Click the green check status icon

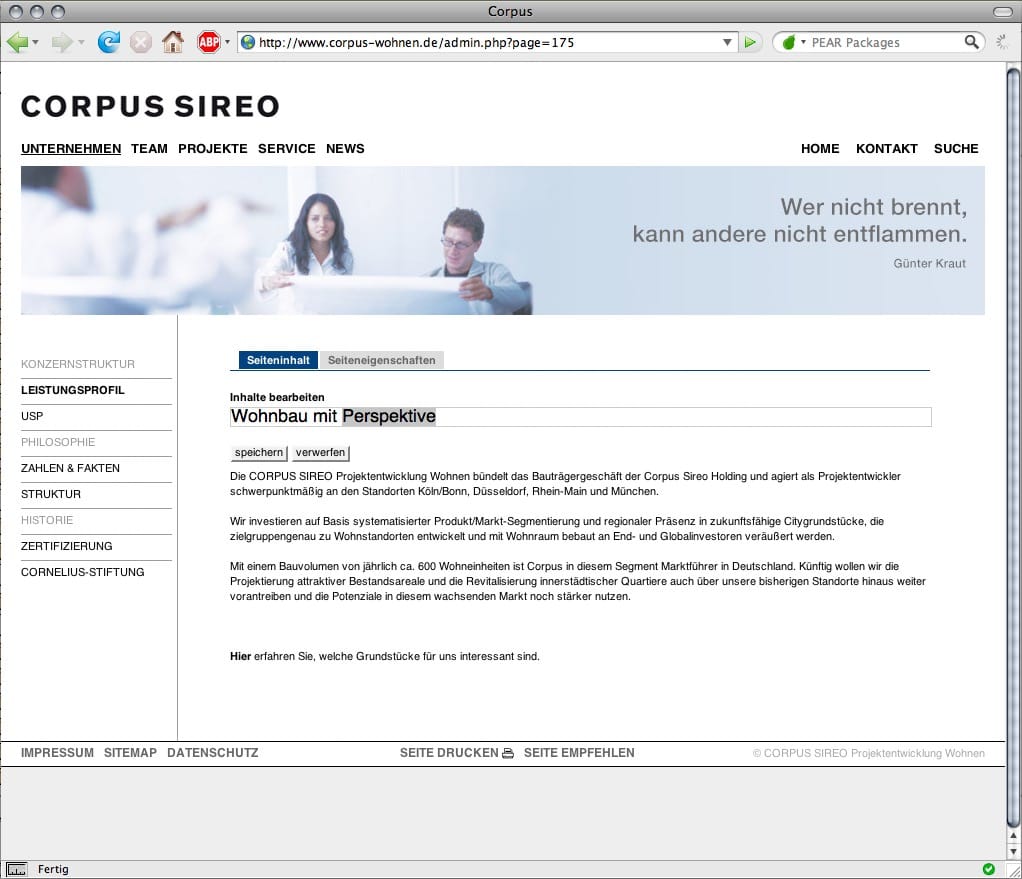(989, 869)
